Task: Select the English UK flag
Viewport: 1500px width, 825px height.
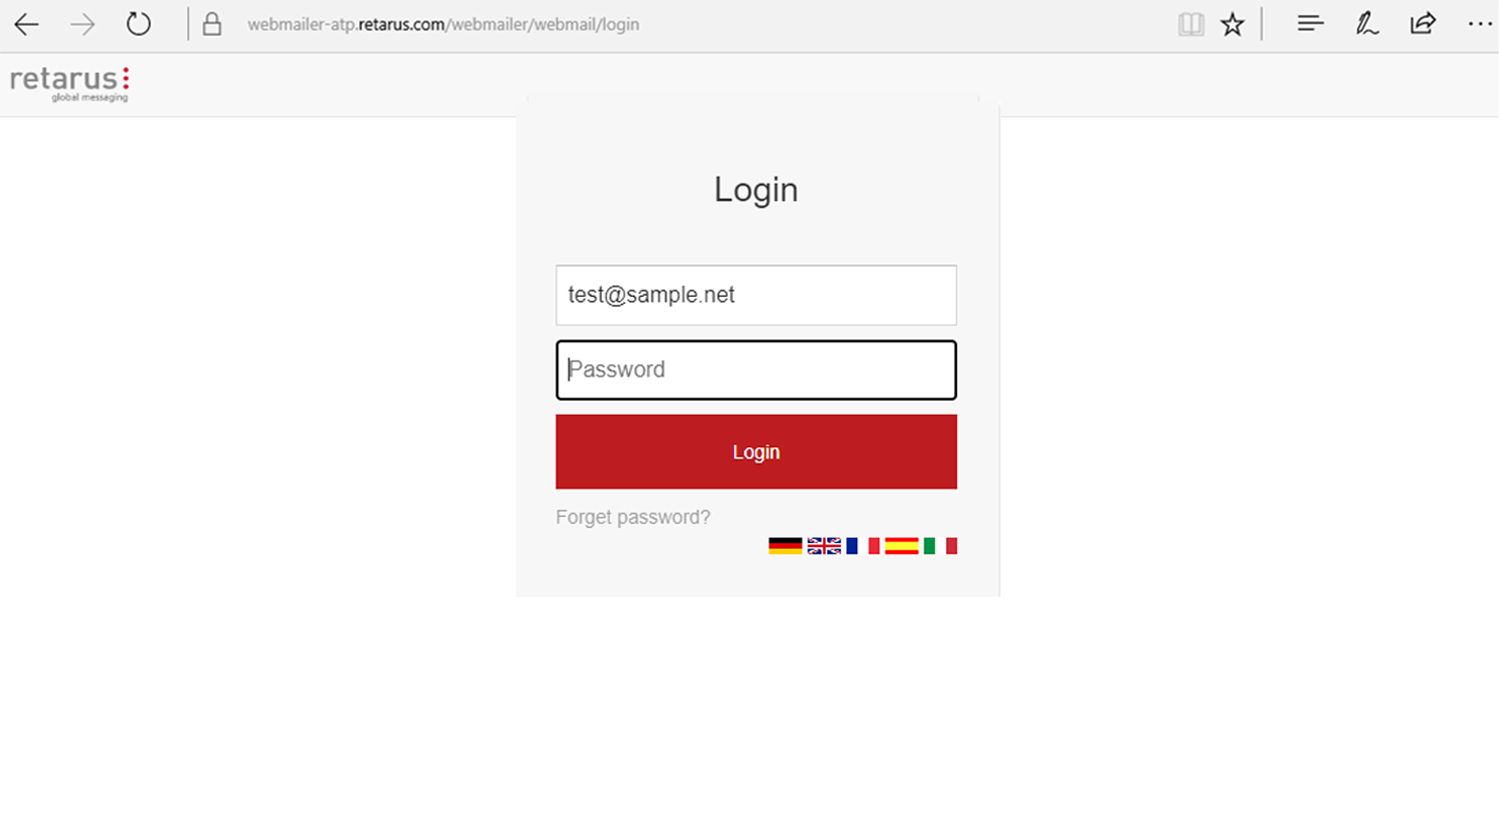Action: 824,545
